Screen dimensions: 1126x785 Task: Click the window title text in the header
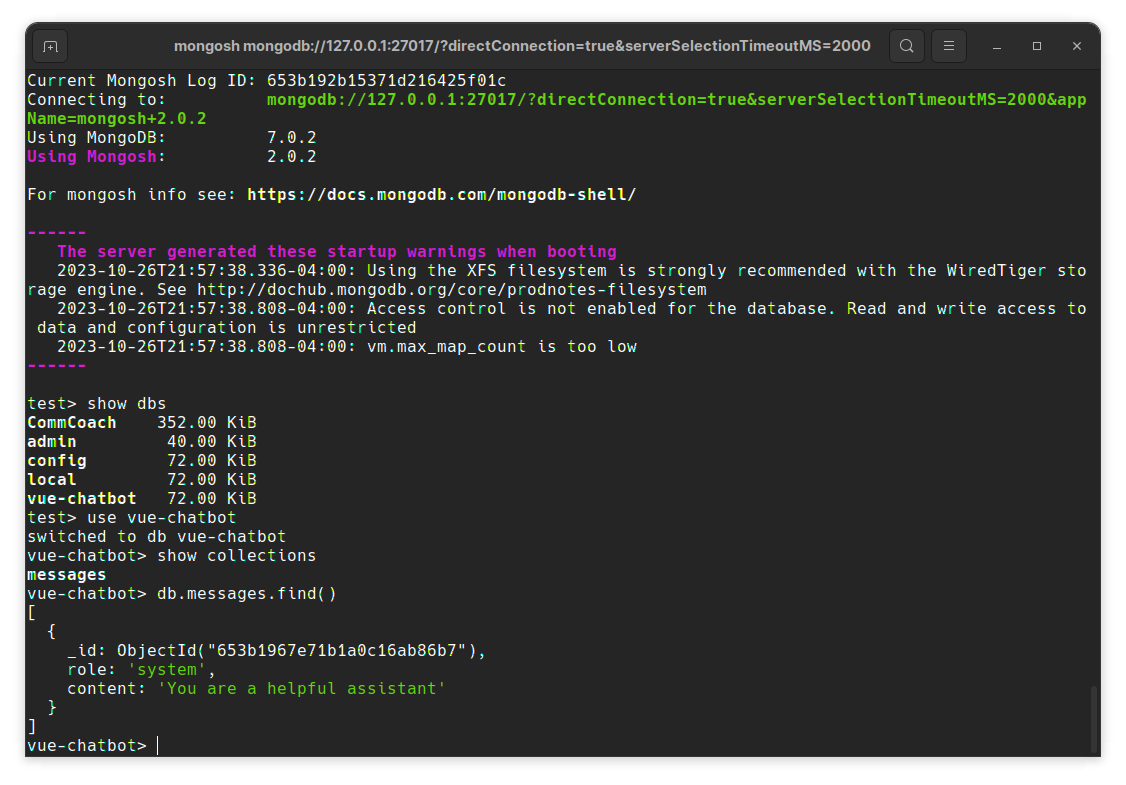[x=522, y=46]
